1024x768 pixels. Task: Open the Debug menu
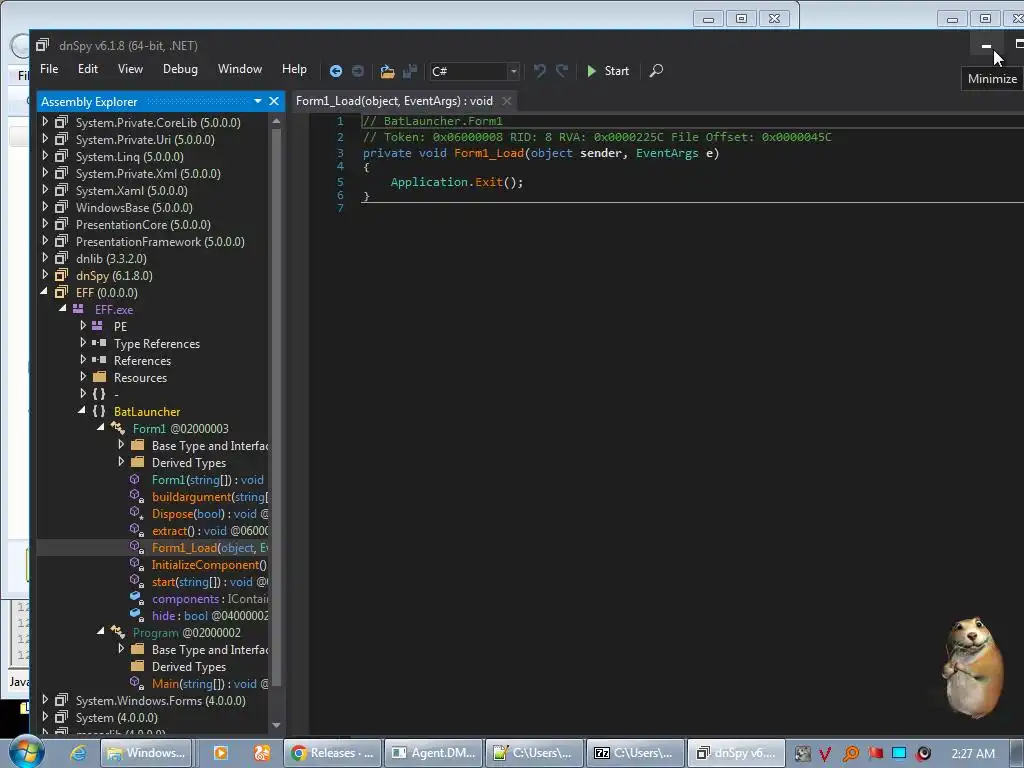pos(180,69)
